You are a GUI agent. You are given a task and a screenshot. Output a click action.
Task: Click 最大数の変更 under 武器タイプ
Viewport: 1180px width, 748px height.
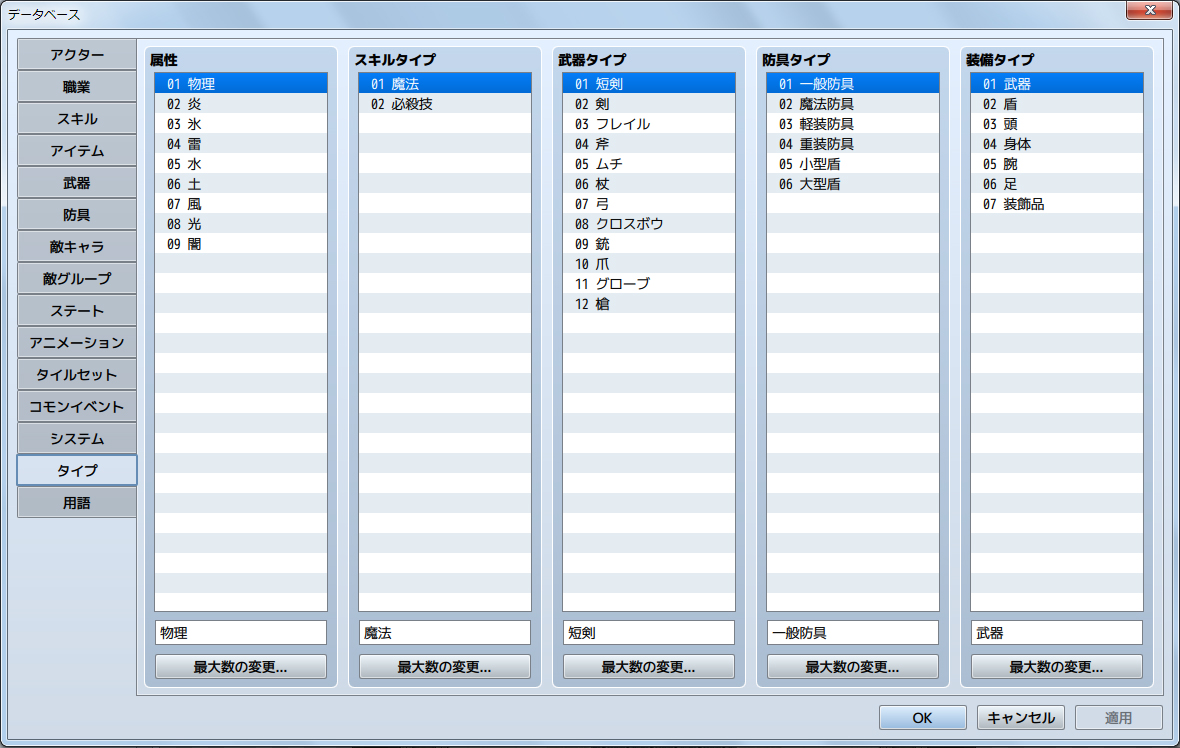click(649, 667)
